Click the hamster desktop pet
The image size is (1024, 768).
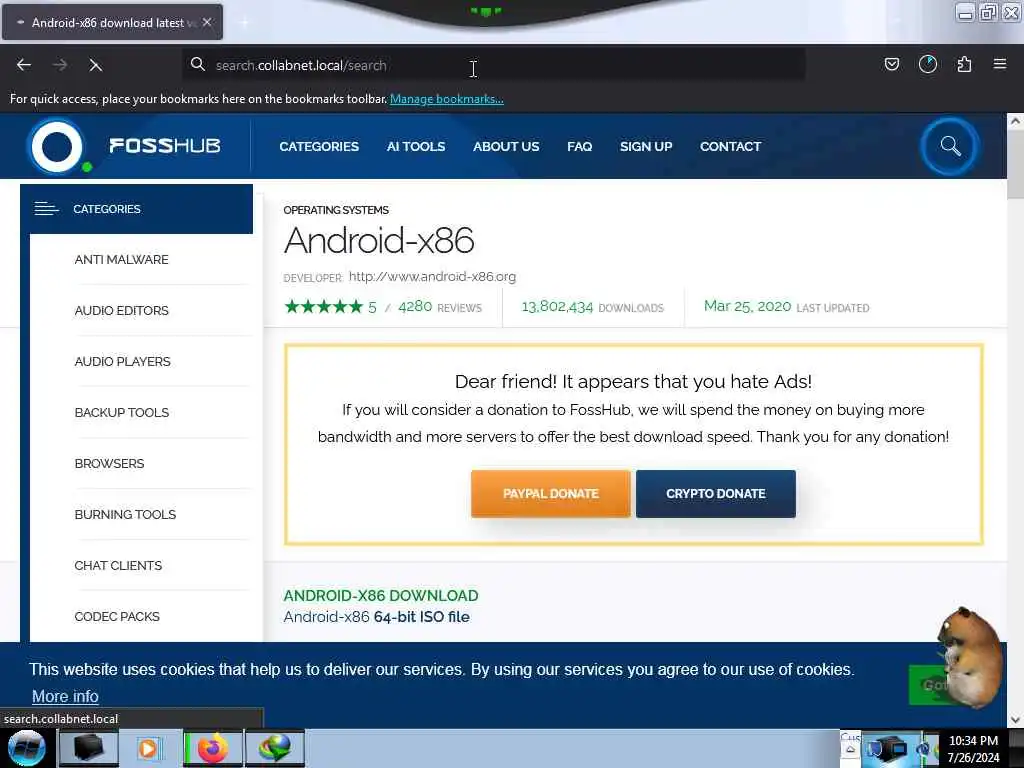[x=969, y=656]
